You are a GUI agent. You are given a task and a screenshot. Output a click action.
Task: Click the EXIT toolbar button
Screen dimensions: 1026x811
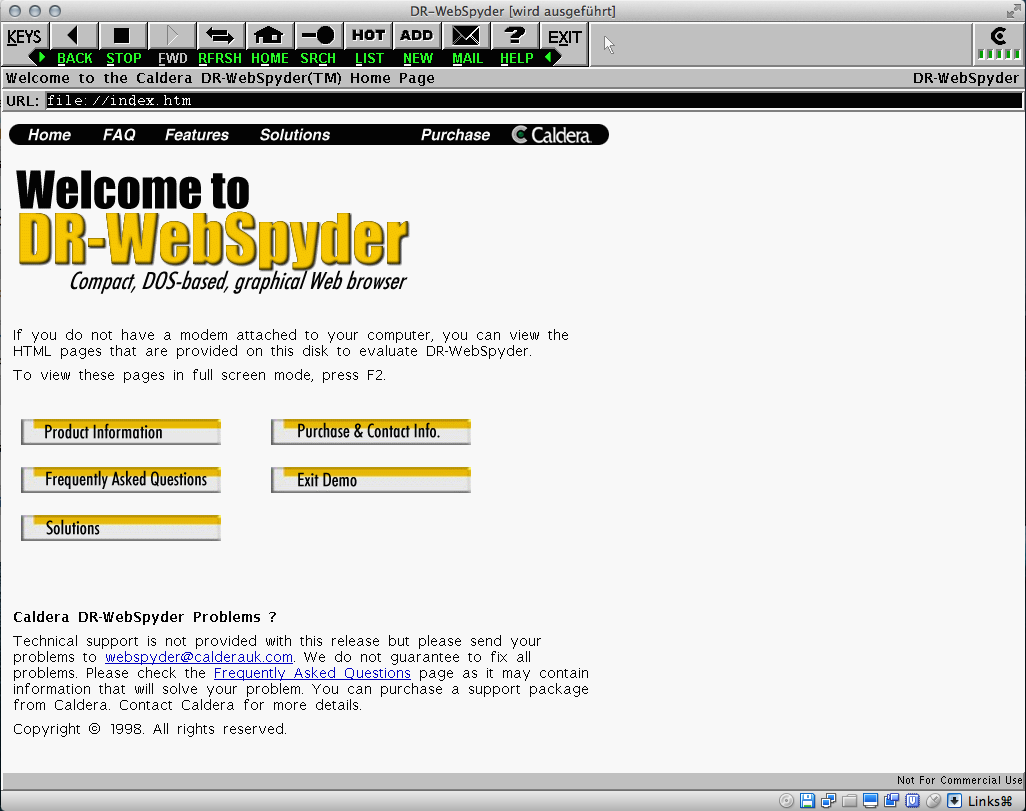point(564,37)
